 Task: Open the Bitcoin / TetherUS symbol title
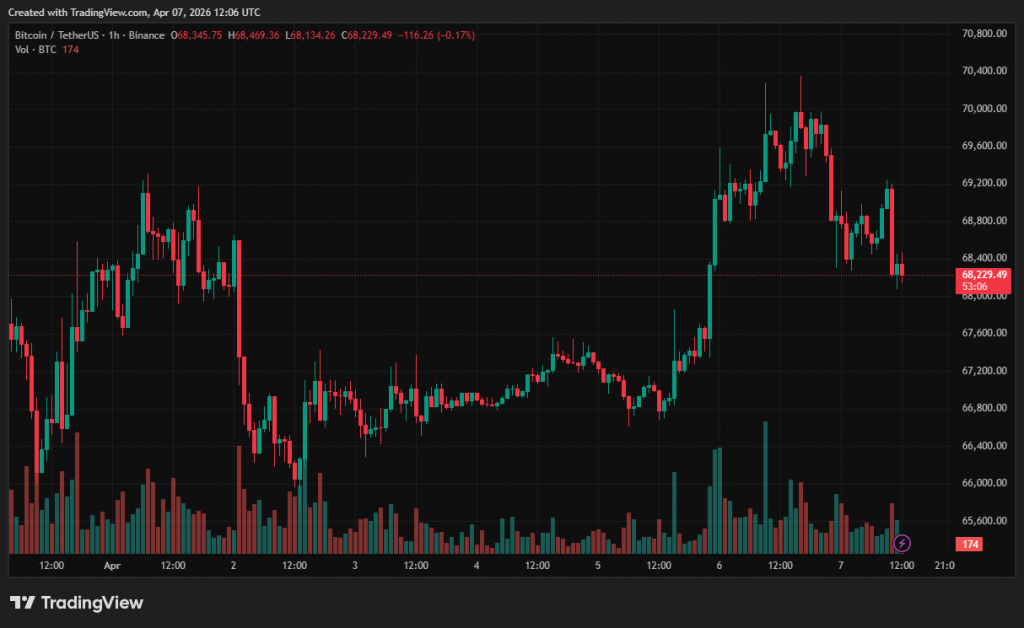[x=58, y=35]
